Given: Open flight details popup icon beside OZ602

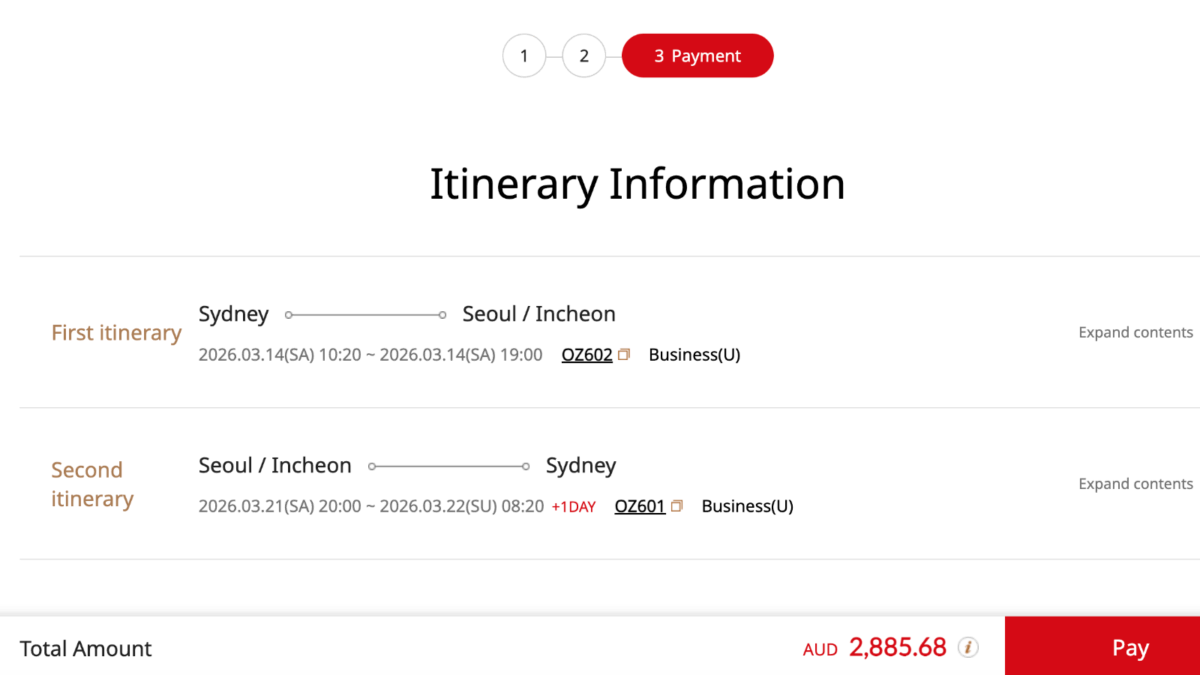Looking at the screenshot, I should point(622,353).
